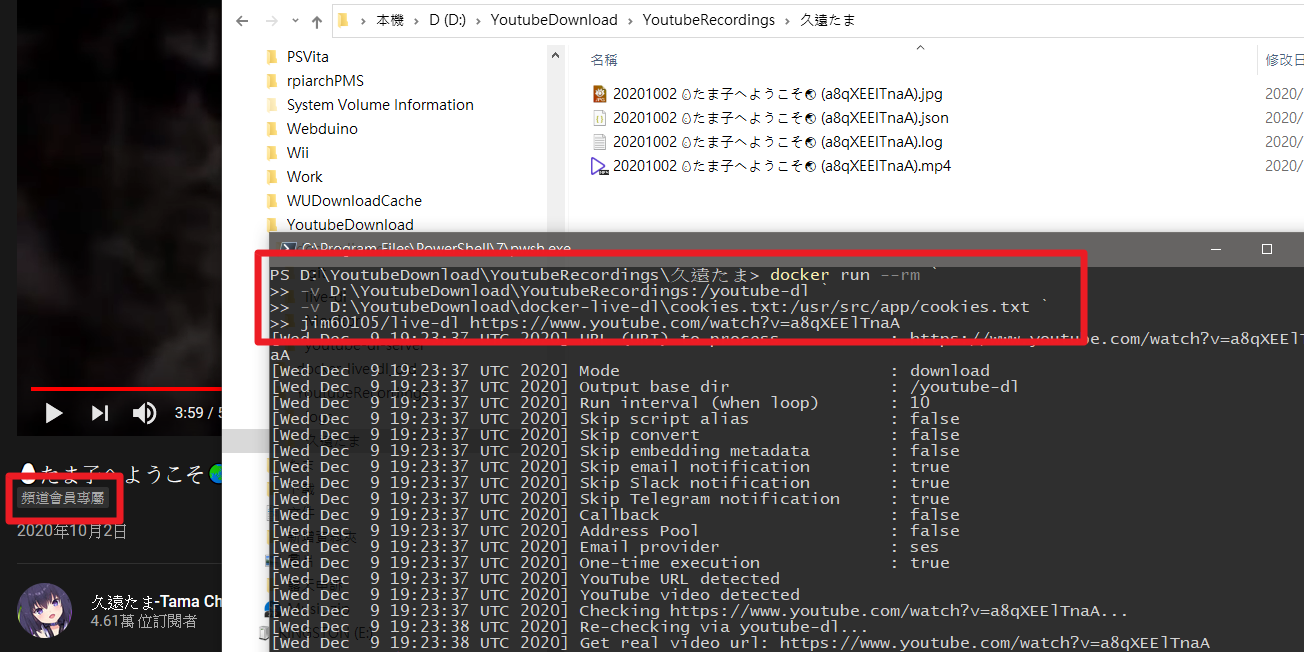Open System Volume Information folder
This screenshot has width=1304, height=652.
tap(380, 105)
